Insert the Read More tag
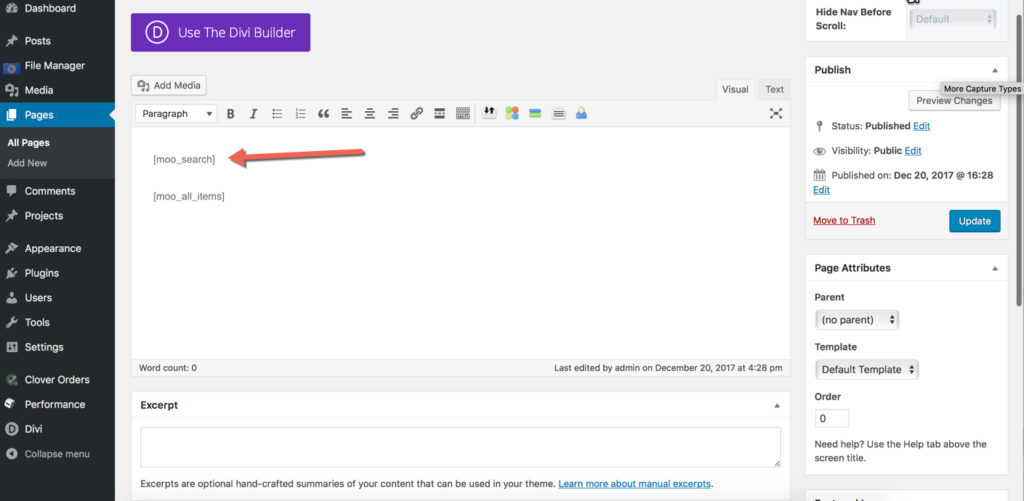 440,114
